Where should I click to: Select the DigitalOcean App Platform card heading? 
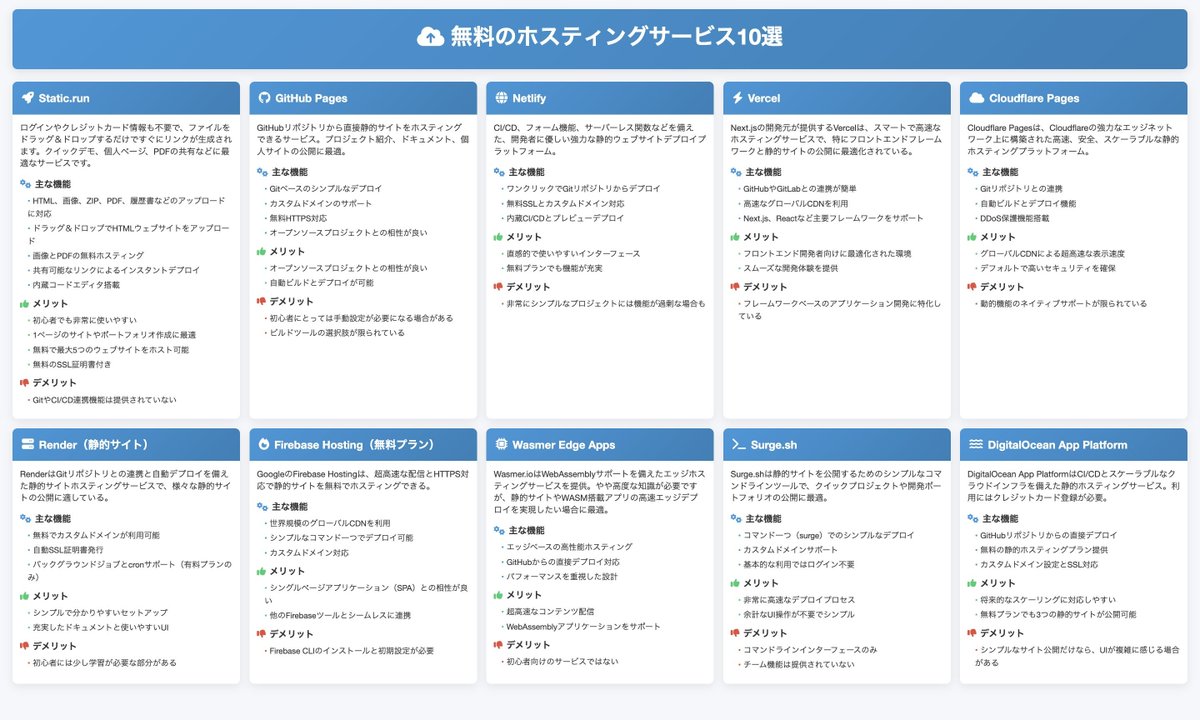coord(1057,445)
